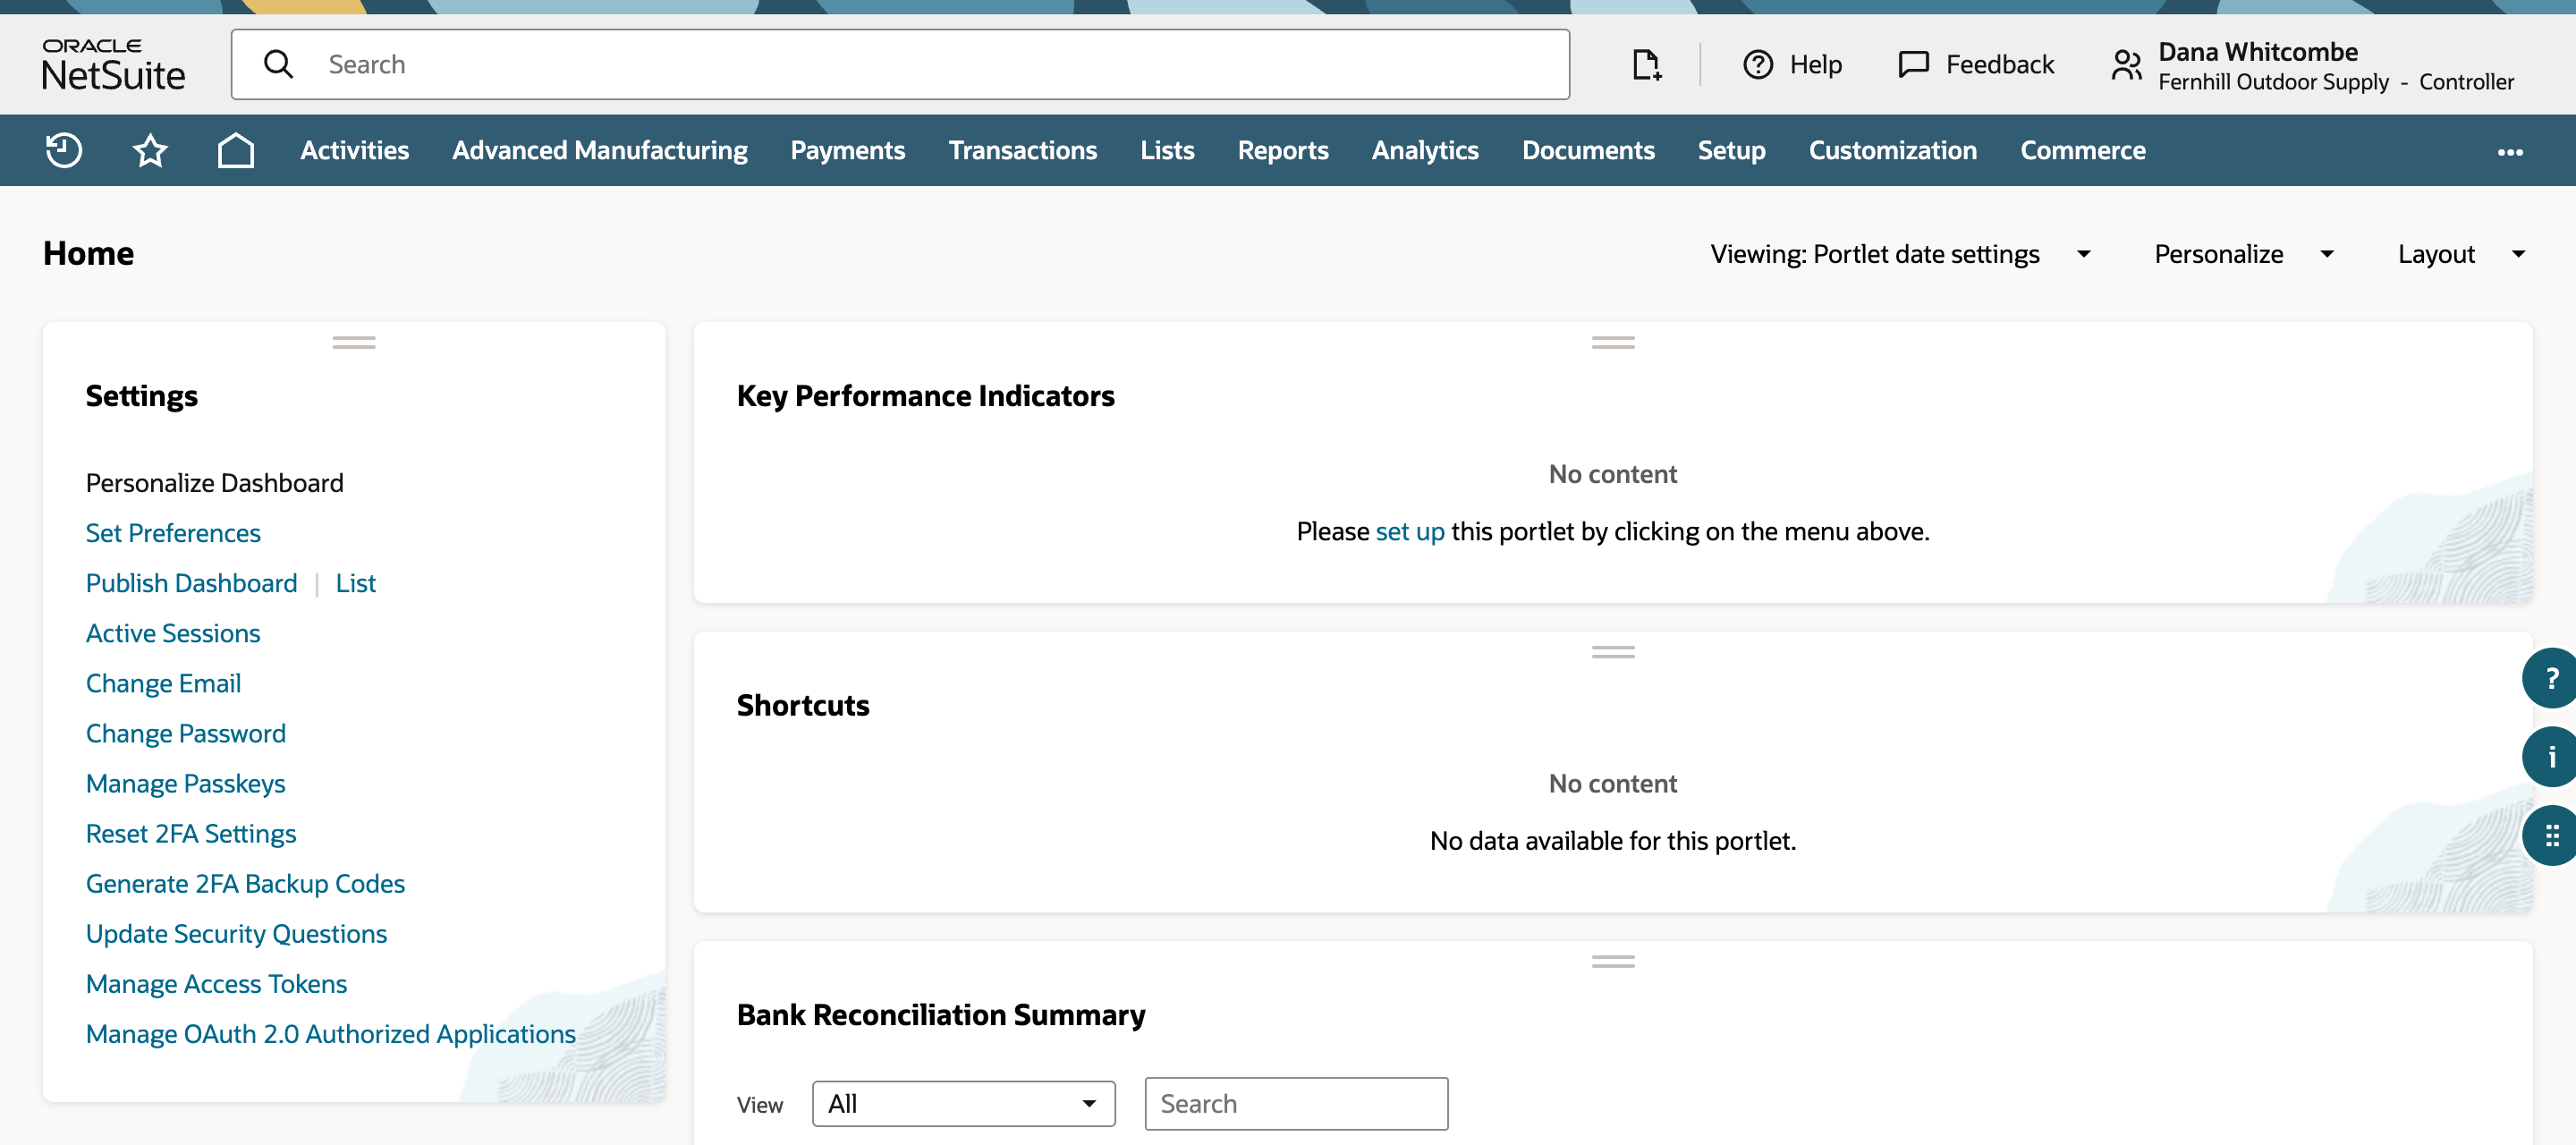Click the search magnifier icon
2576x1145 pixels.
278,65
